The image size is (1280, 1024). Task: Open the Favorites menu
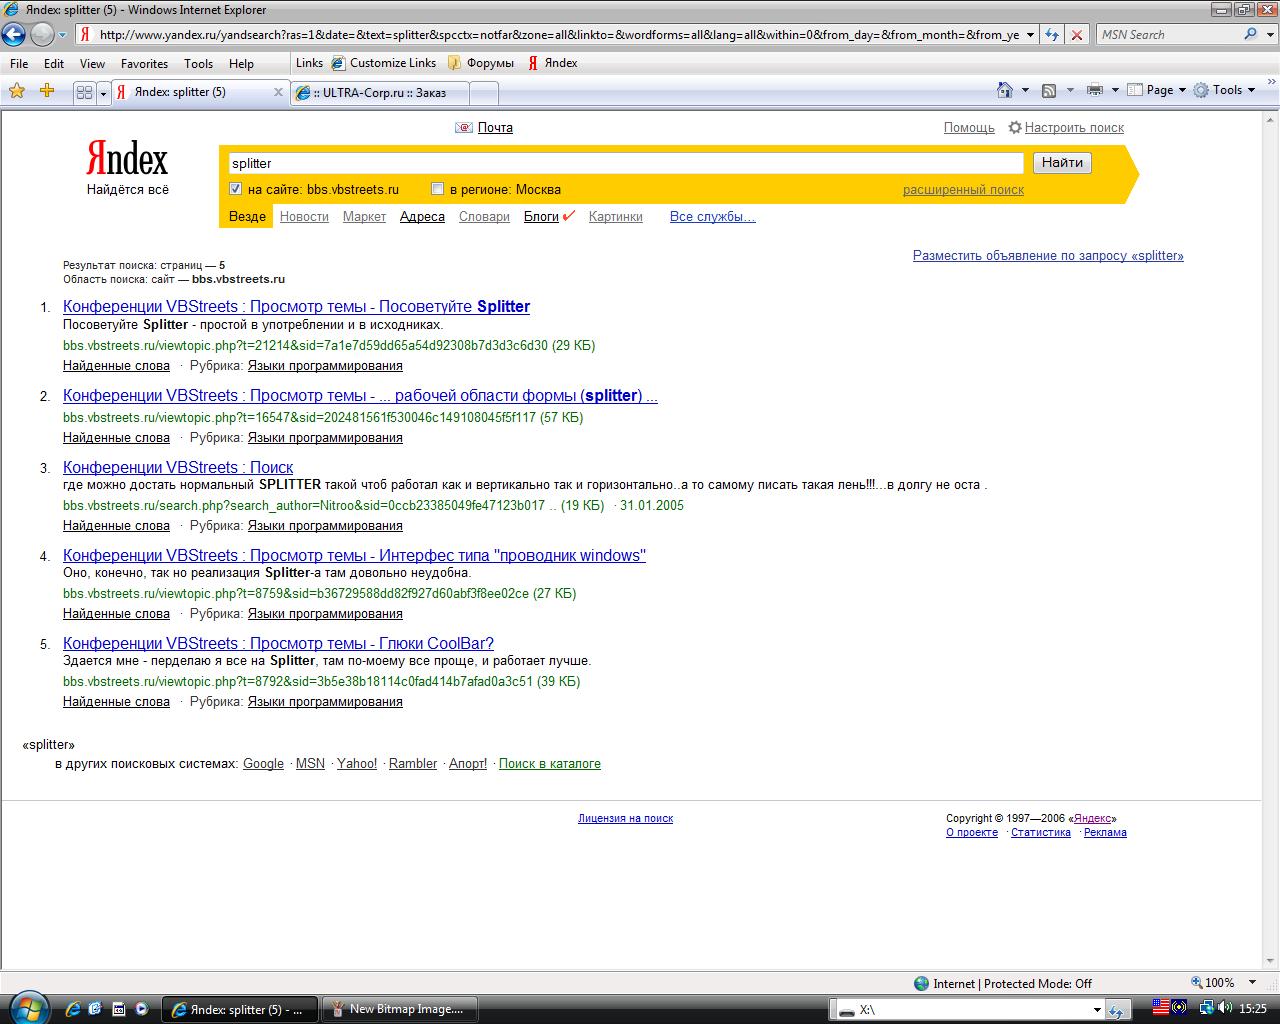(x=144, y=63)
